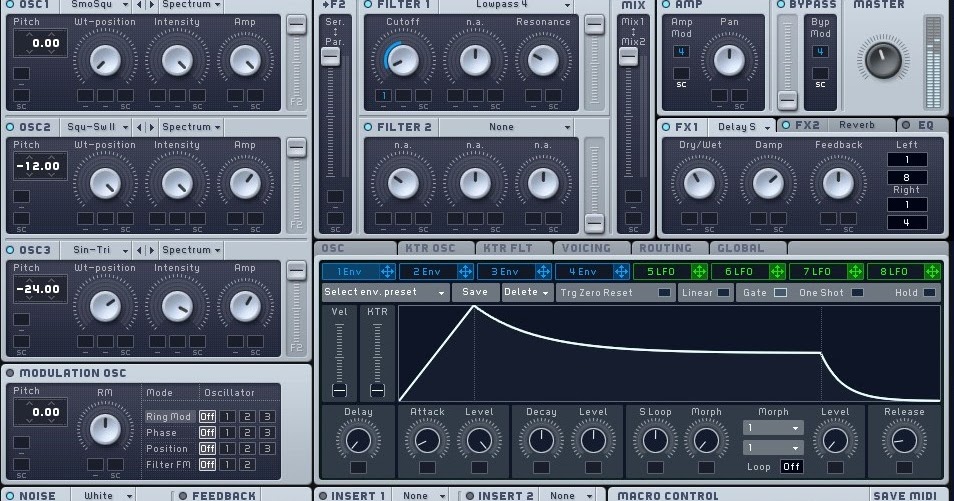Viewport: 954px width, 501px height.
Task: Click Ring Mod Off button
Action: point(207,417)
